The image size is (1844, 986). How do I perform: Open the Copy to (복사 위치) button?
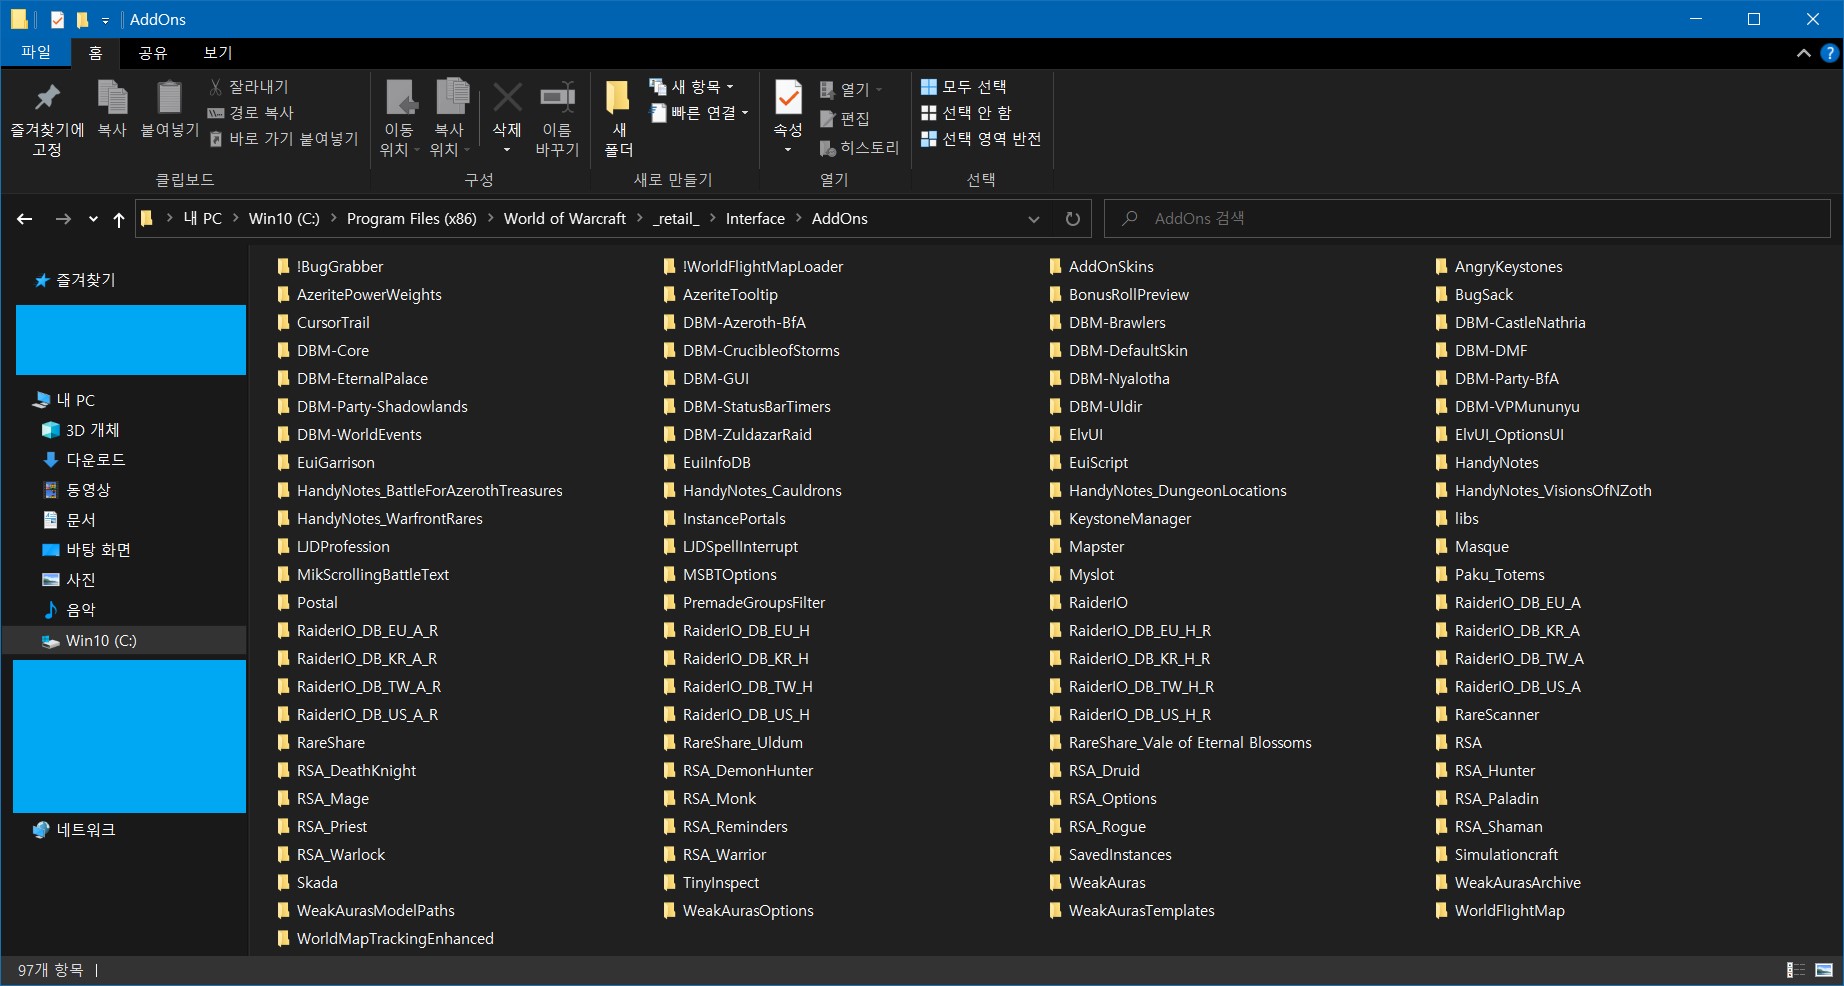450,118
